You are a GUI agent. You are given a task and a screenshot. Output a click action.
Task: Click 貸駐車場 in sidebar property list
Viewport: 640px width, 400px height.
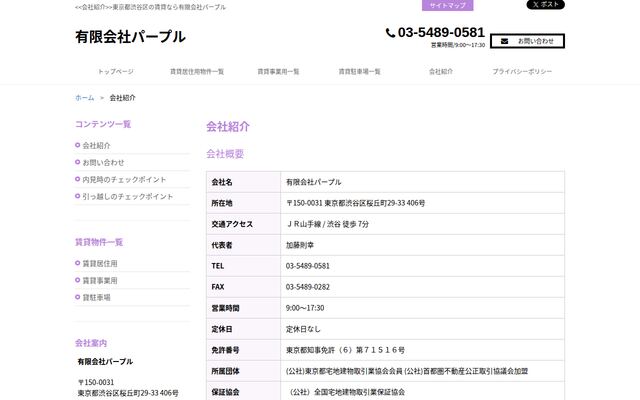coord(96,298)
